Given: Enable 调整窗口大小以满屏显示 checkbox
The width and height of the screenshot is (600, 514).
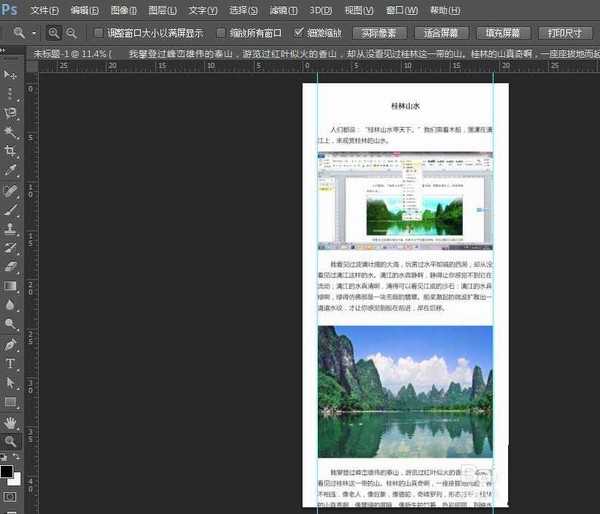Looking at the screenshot, I should point(98,33).
